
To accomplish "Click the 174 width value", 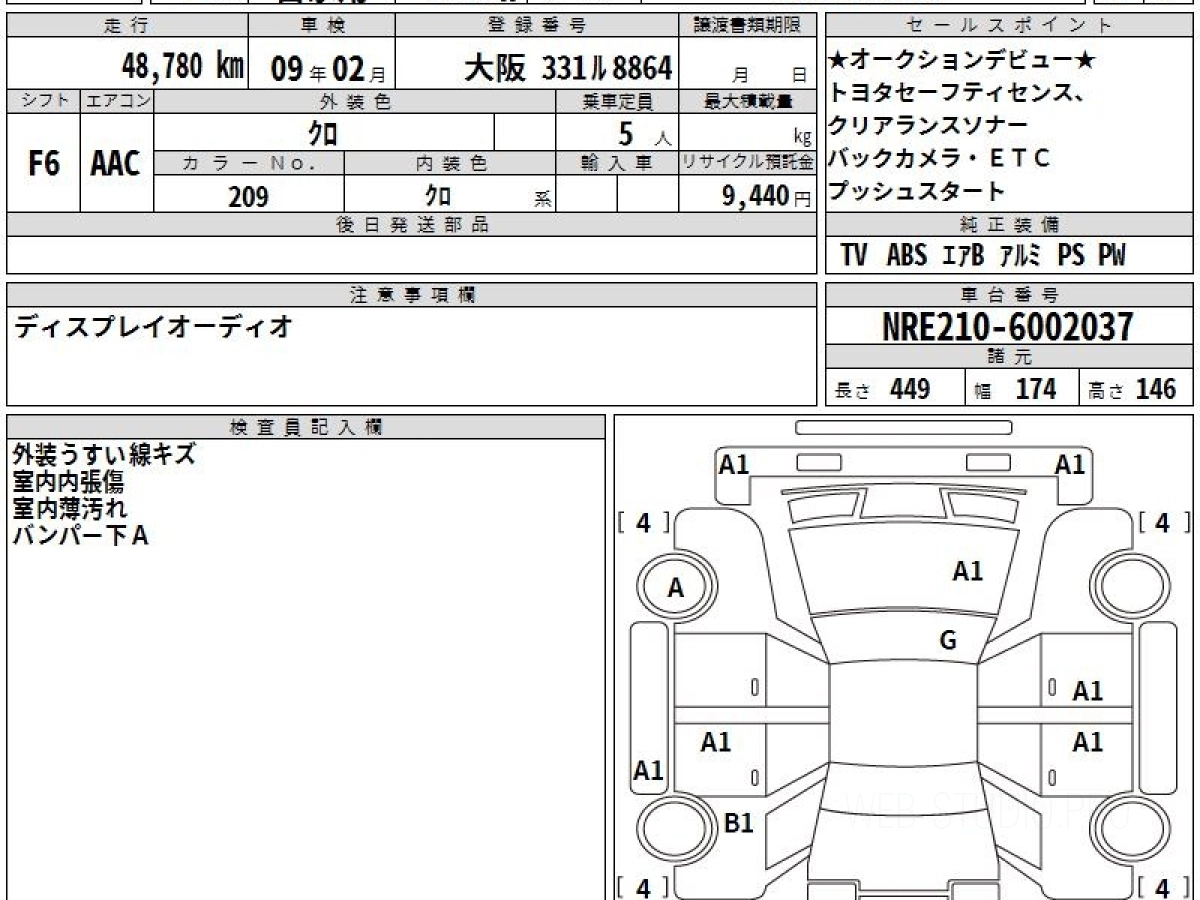I will point(1035,389).
